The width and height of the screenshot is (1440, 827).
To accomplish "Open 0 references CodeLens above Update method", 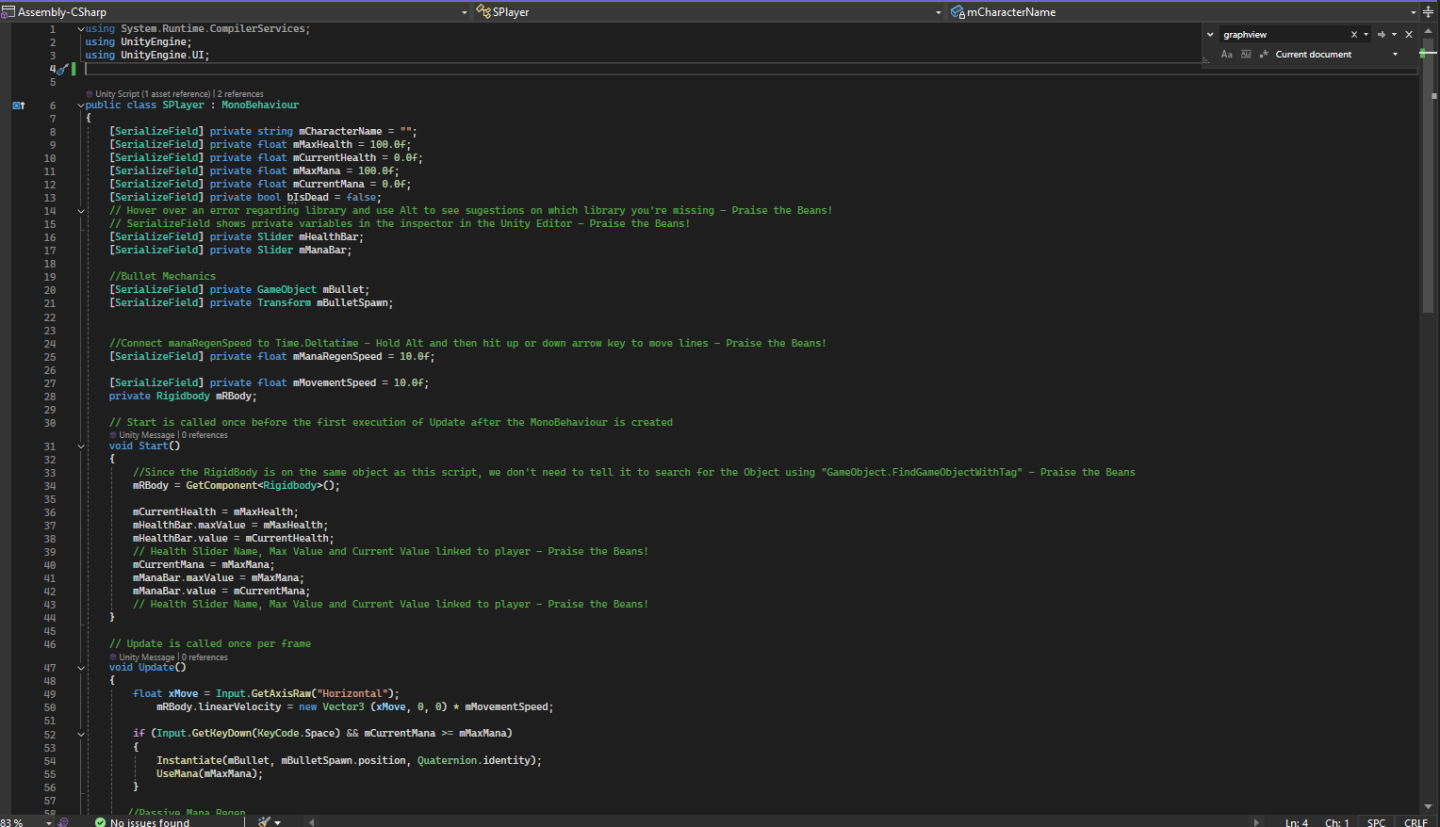I will click(205, 657).
